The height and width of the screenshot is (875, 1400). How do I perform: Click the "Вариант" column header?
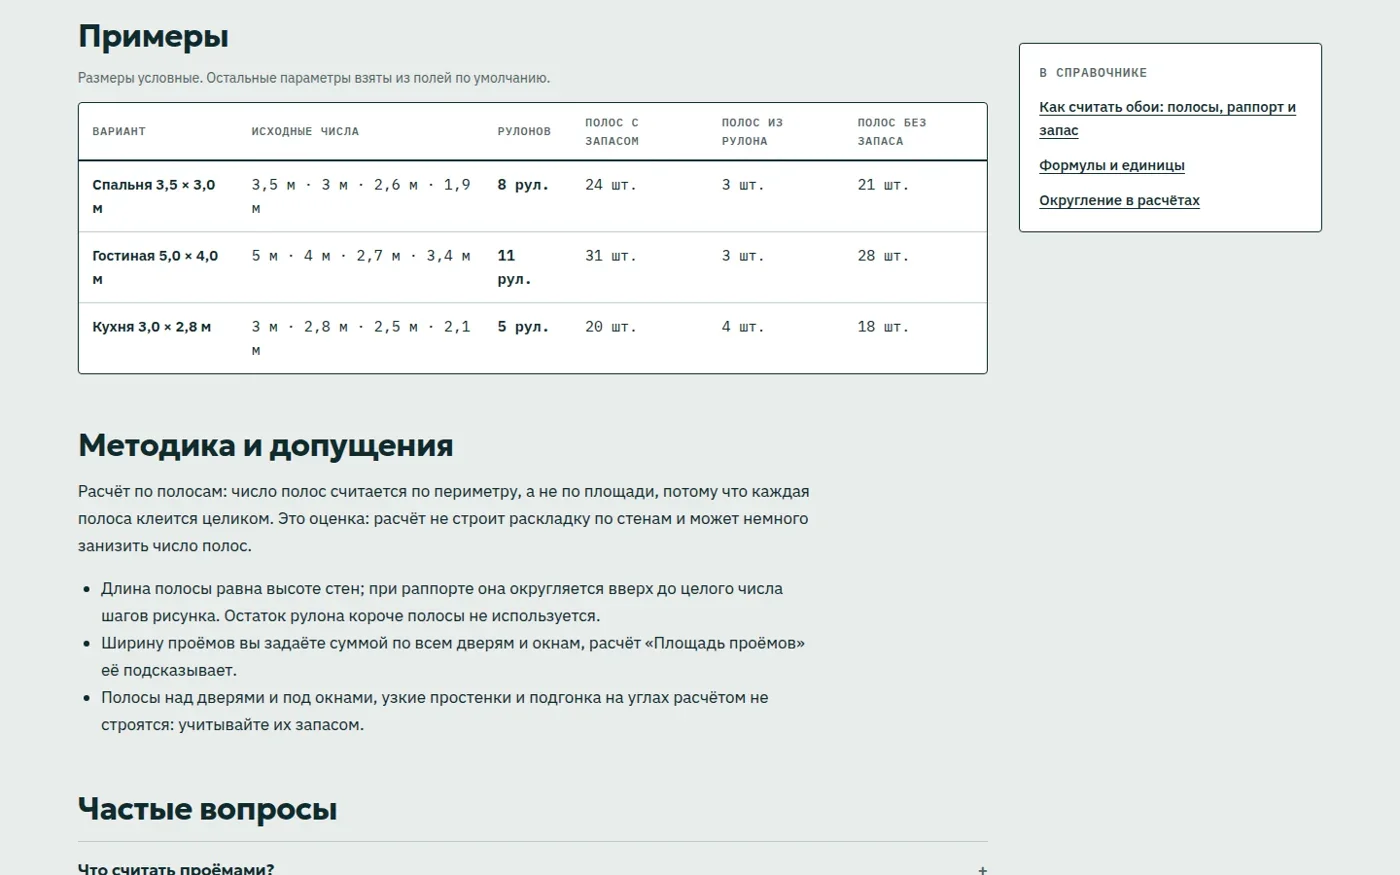click(119, 132)
